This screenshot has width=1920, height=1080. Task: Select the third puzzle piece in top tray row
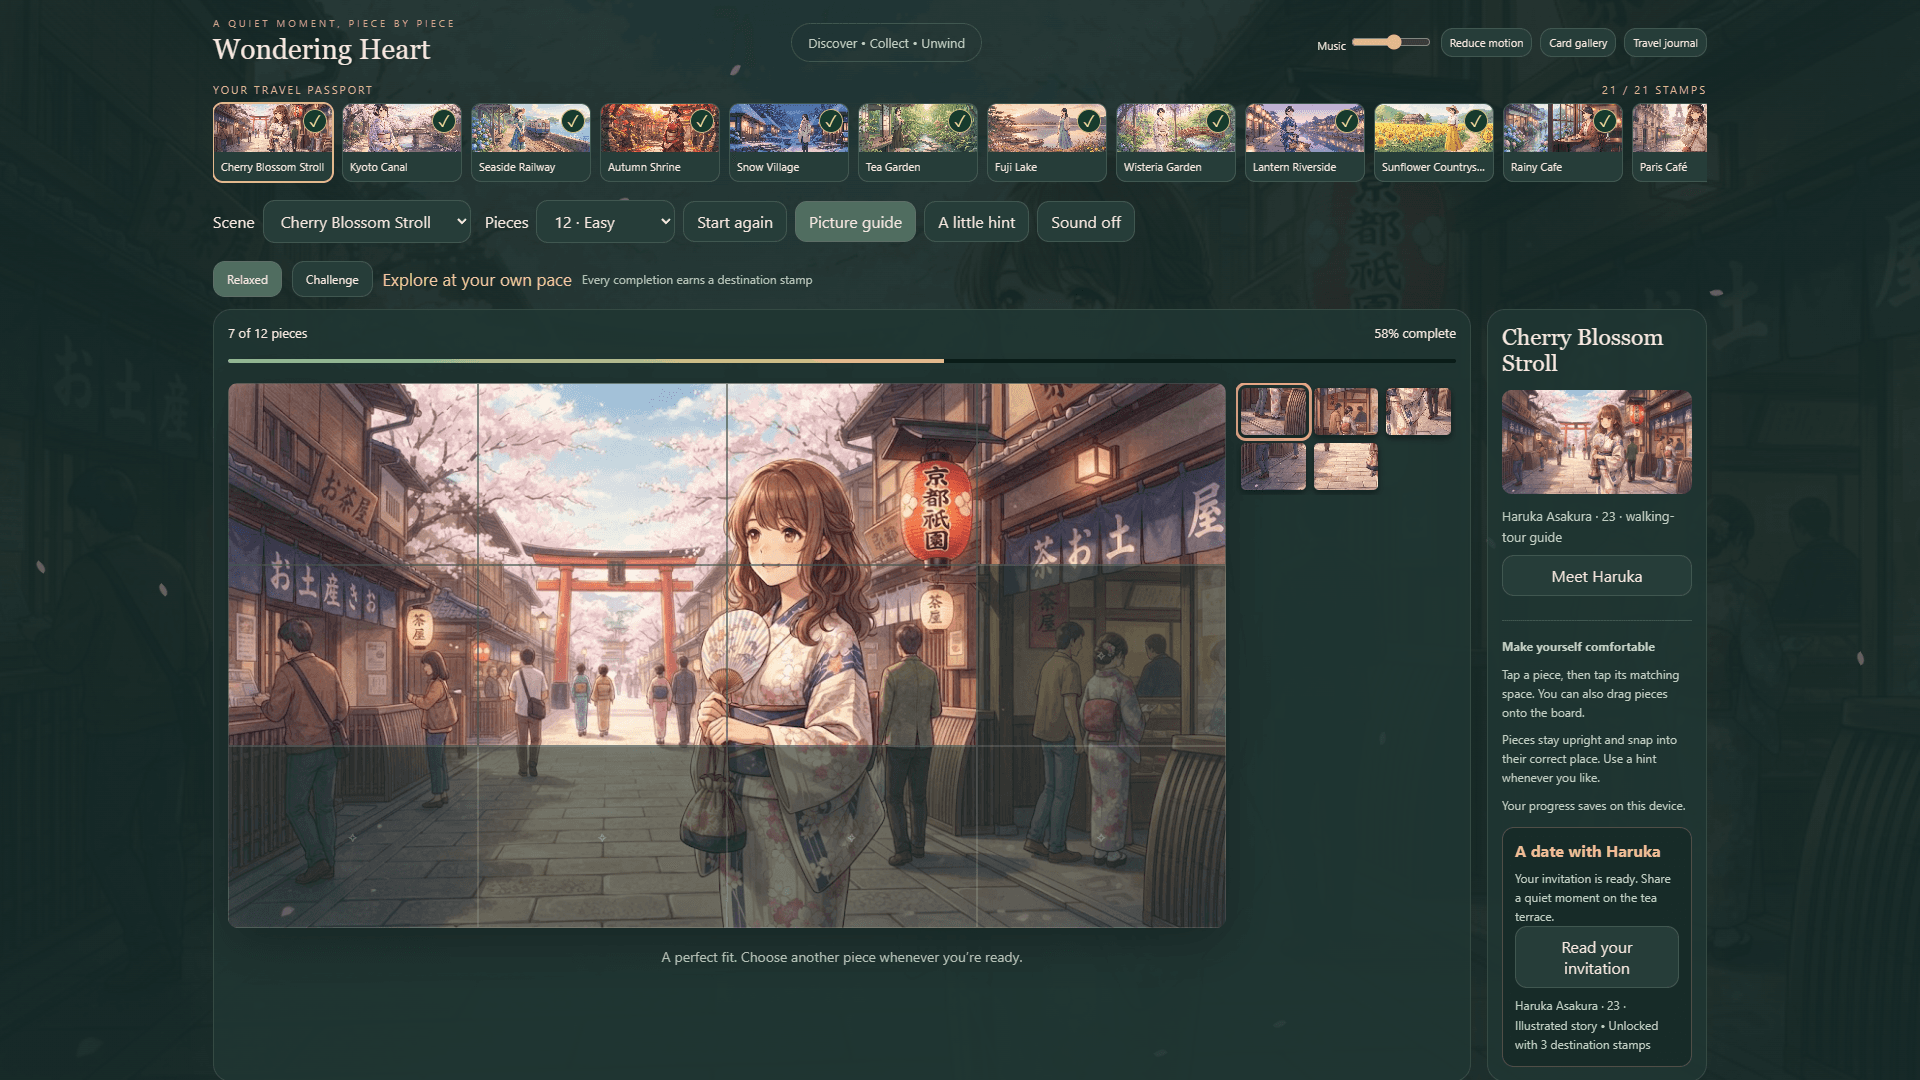click(x=1418, y=411)
